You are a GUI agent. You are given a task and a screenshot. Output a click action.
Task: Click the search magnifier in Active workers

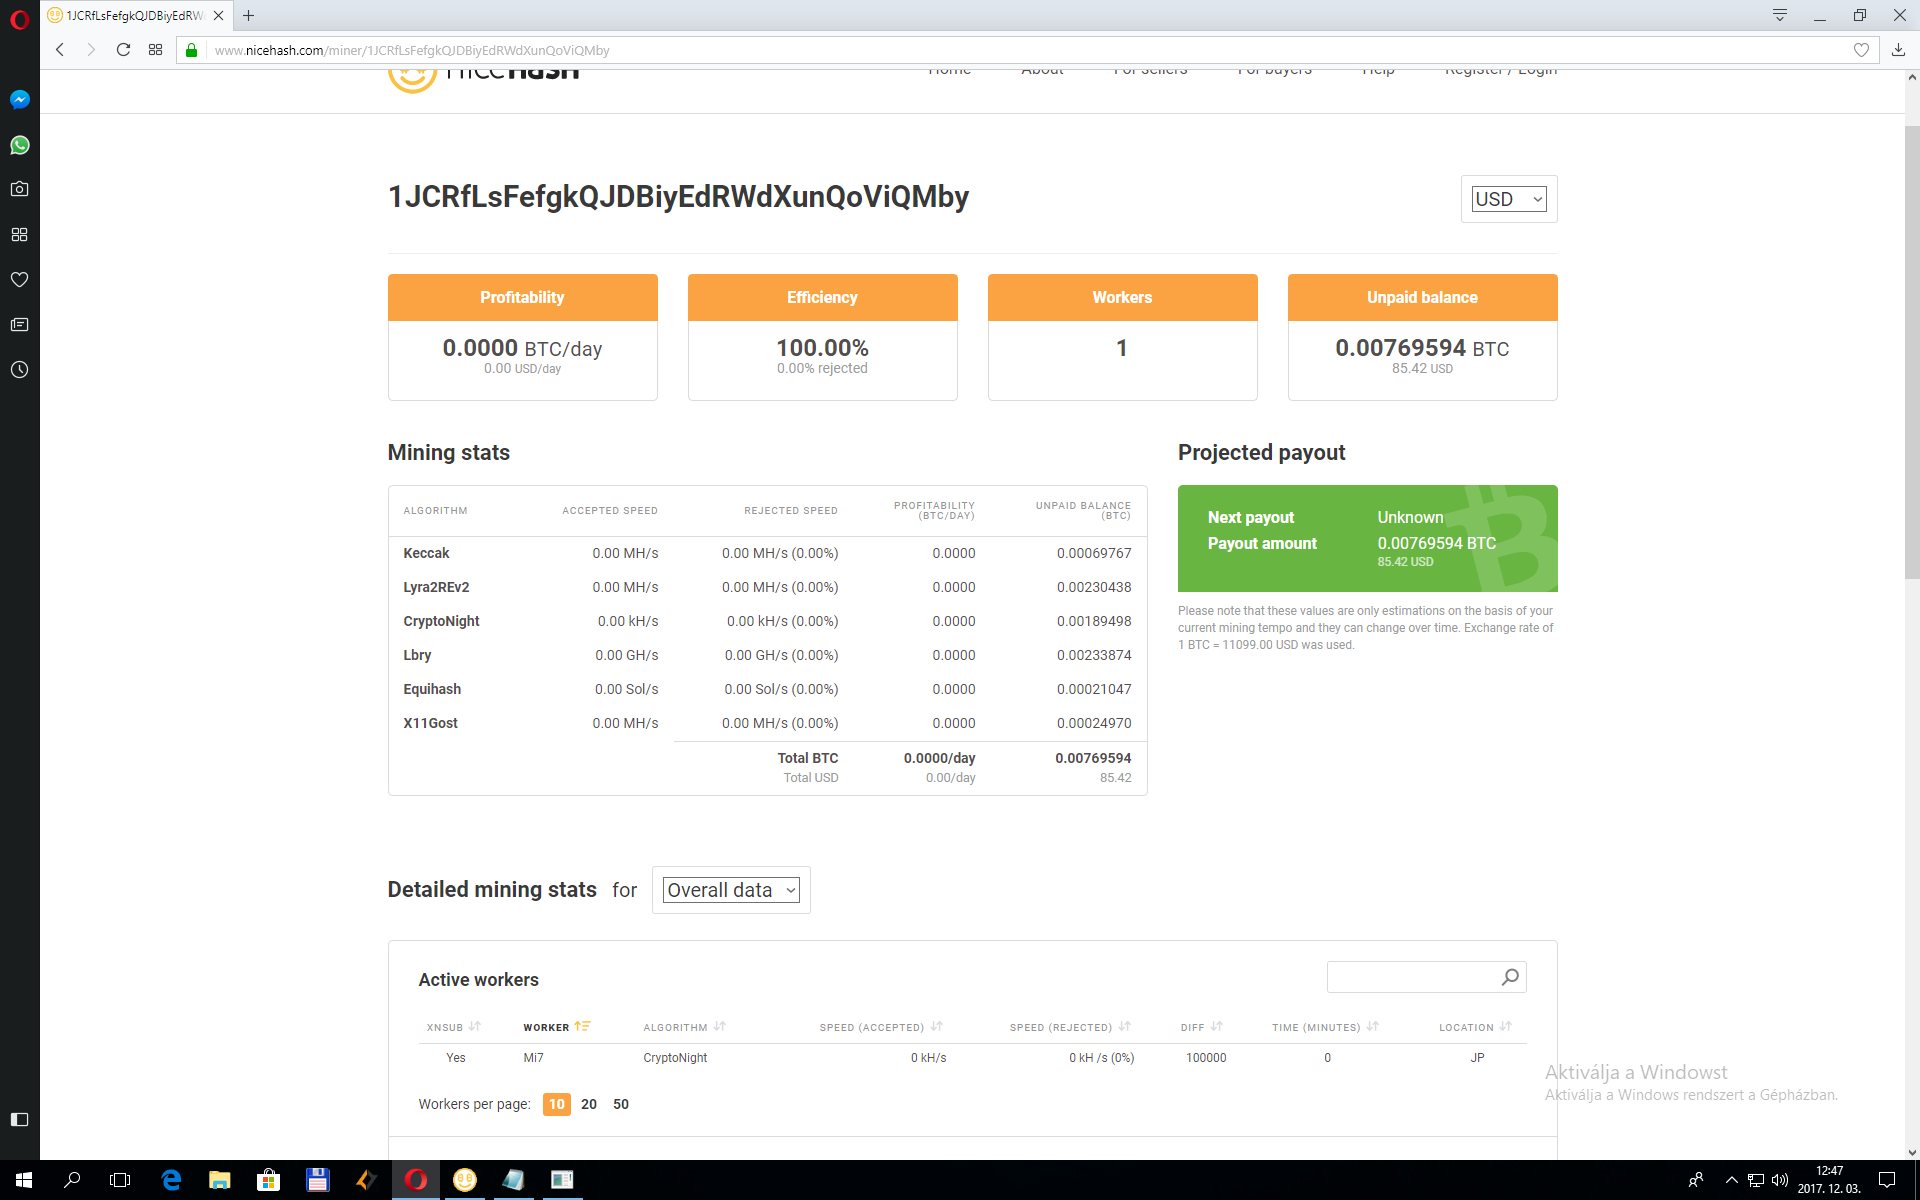click(1510, 977)
